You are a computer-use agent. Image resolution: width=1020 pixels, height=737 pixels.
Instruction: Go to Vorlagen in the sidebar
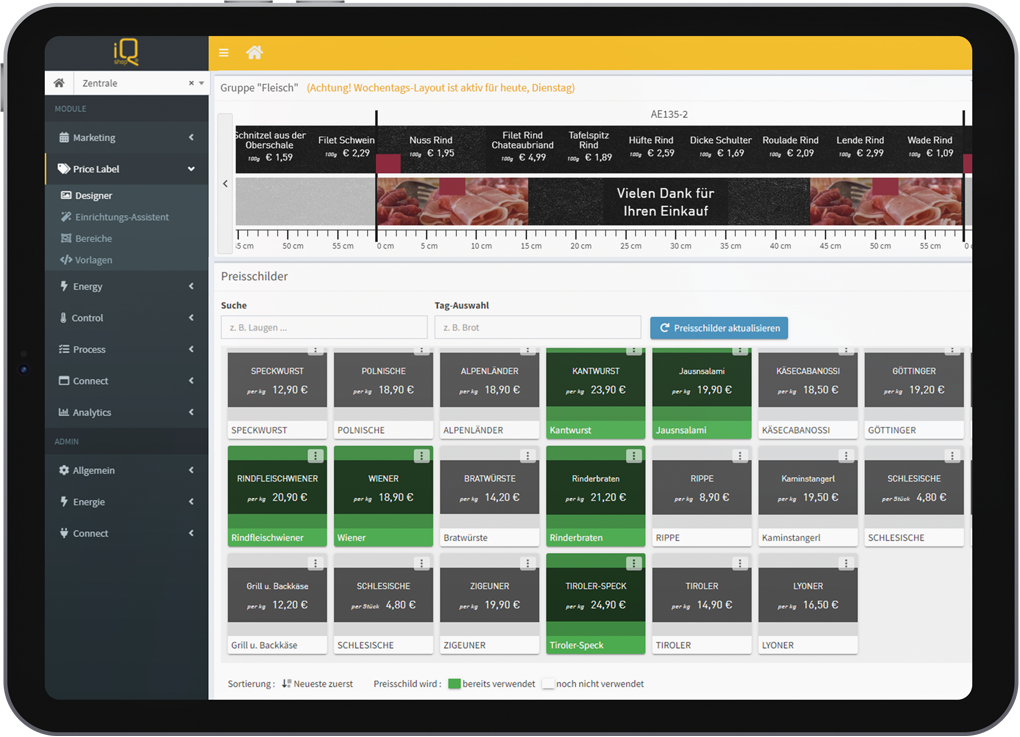coord(93,260)
